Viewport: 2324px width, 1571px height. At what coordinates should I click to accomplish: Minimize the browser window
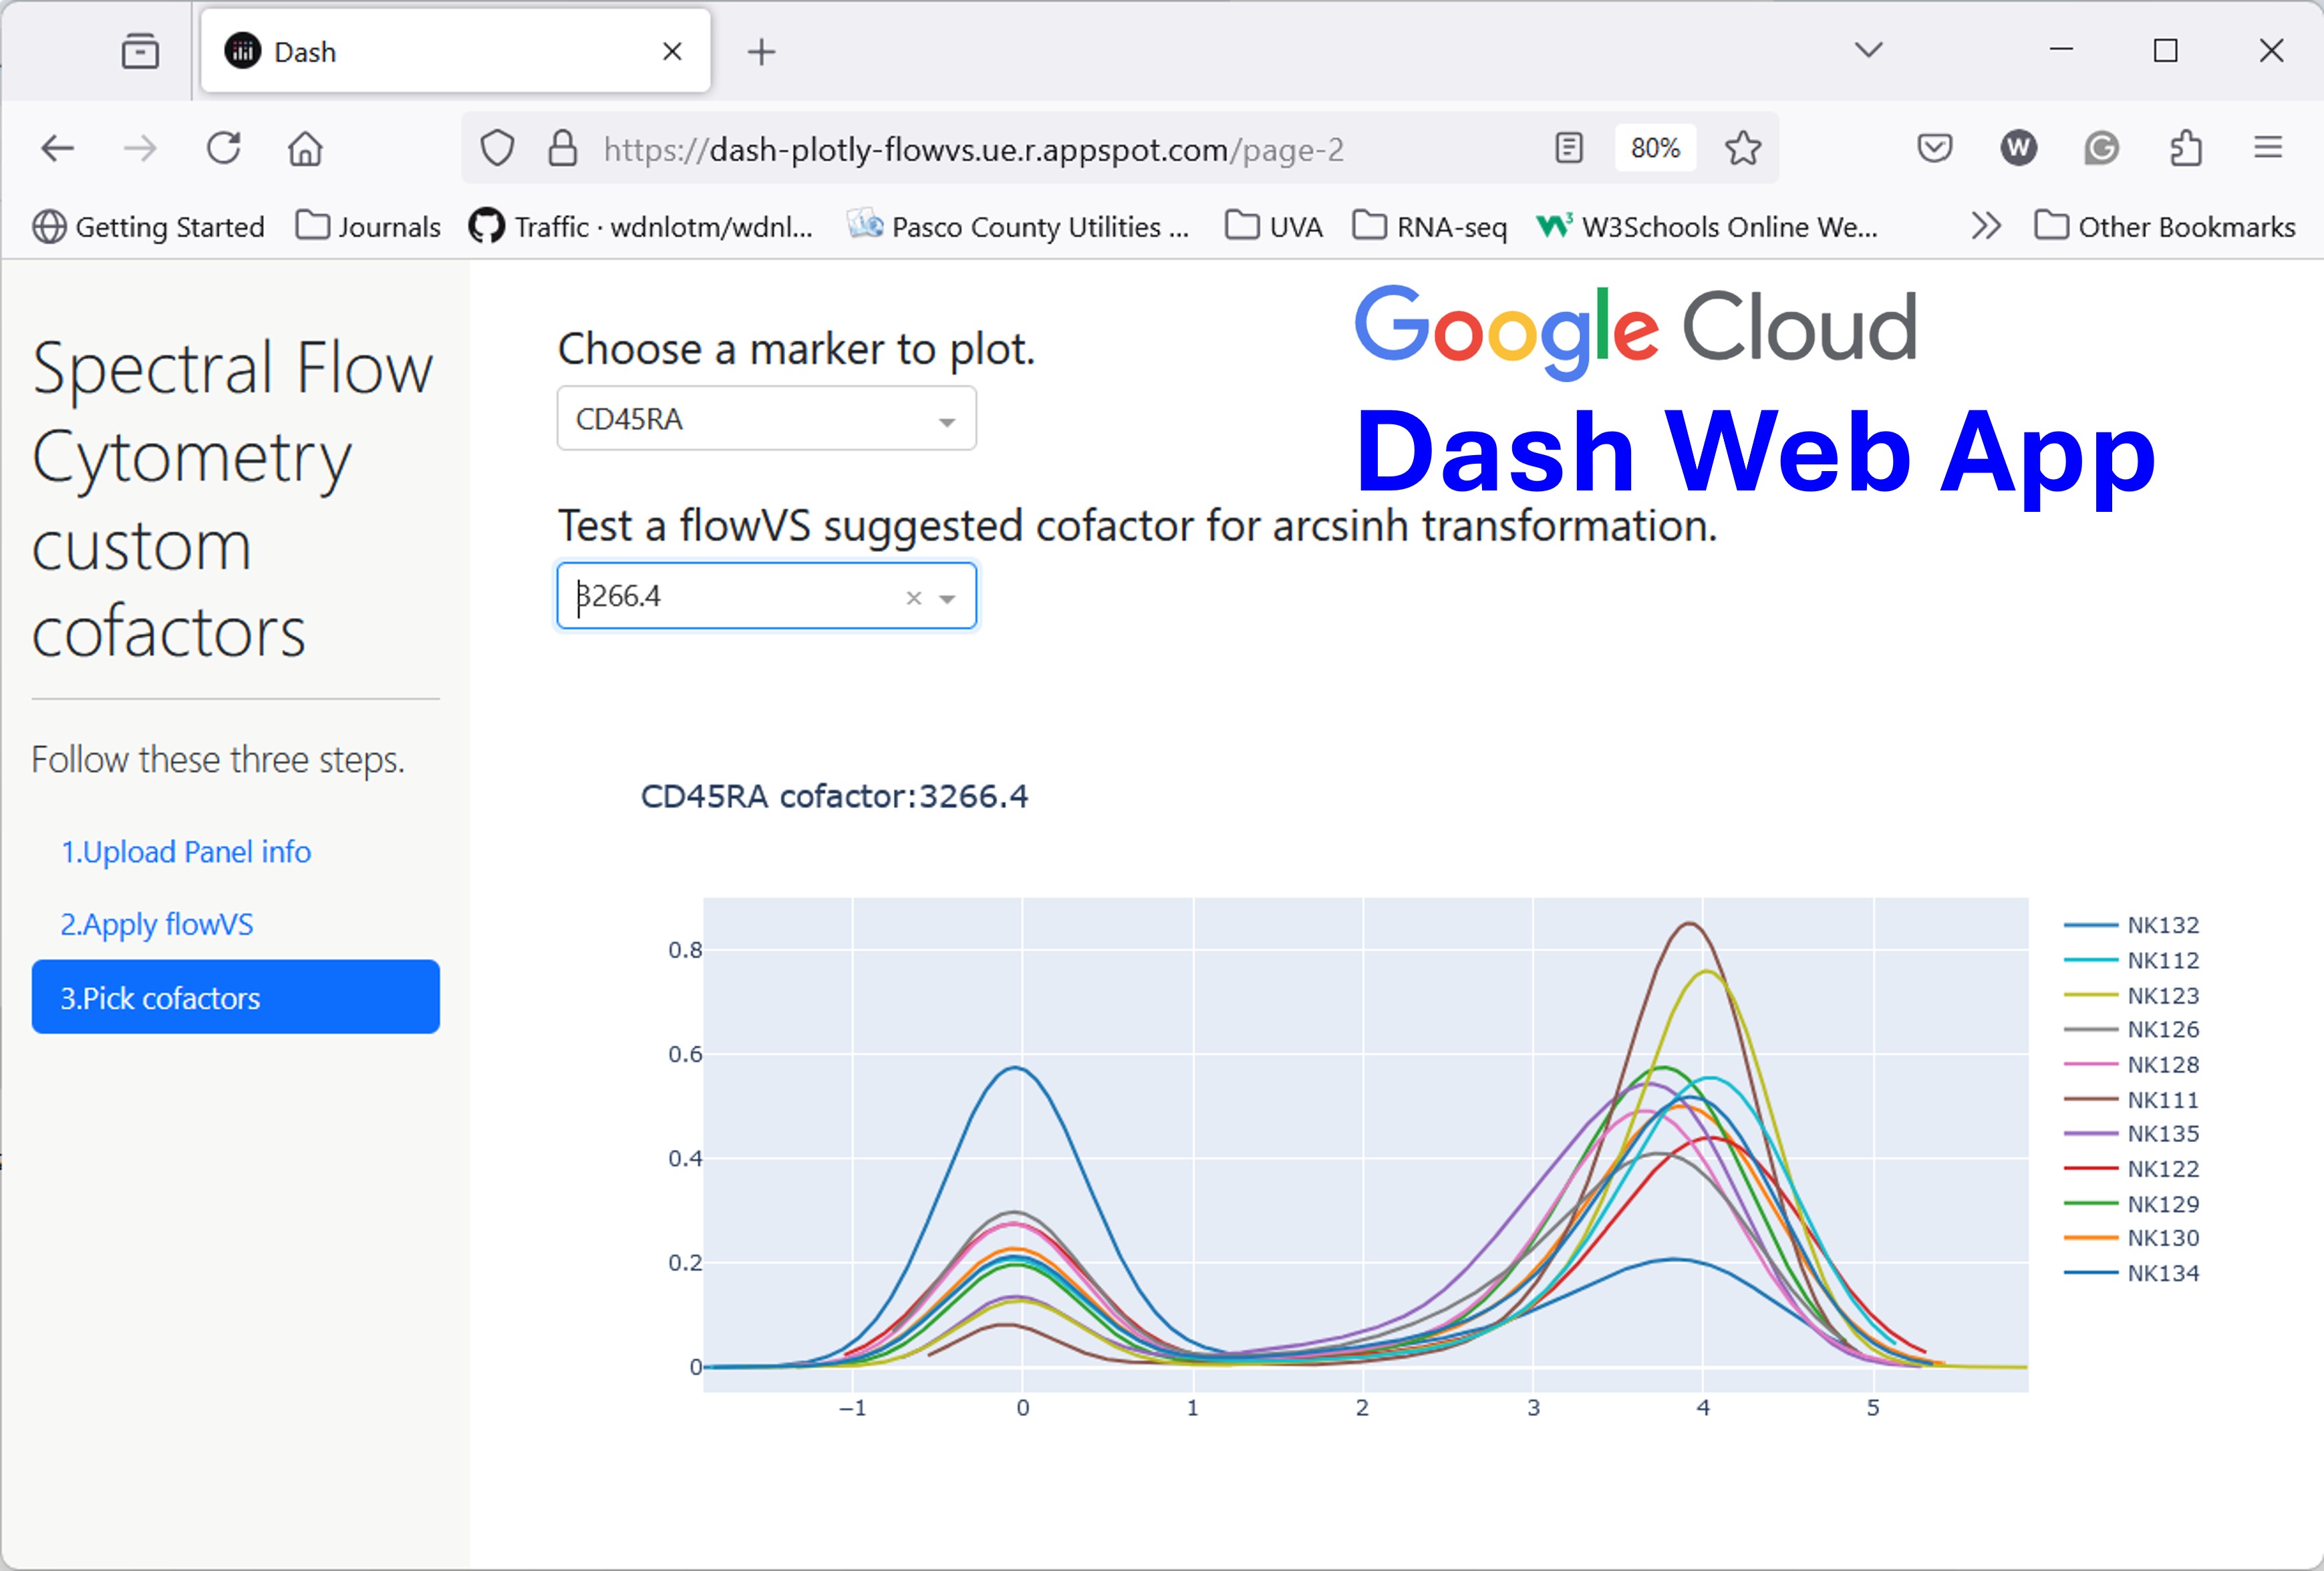point(2061,49)
